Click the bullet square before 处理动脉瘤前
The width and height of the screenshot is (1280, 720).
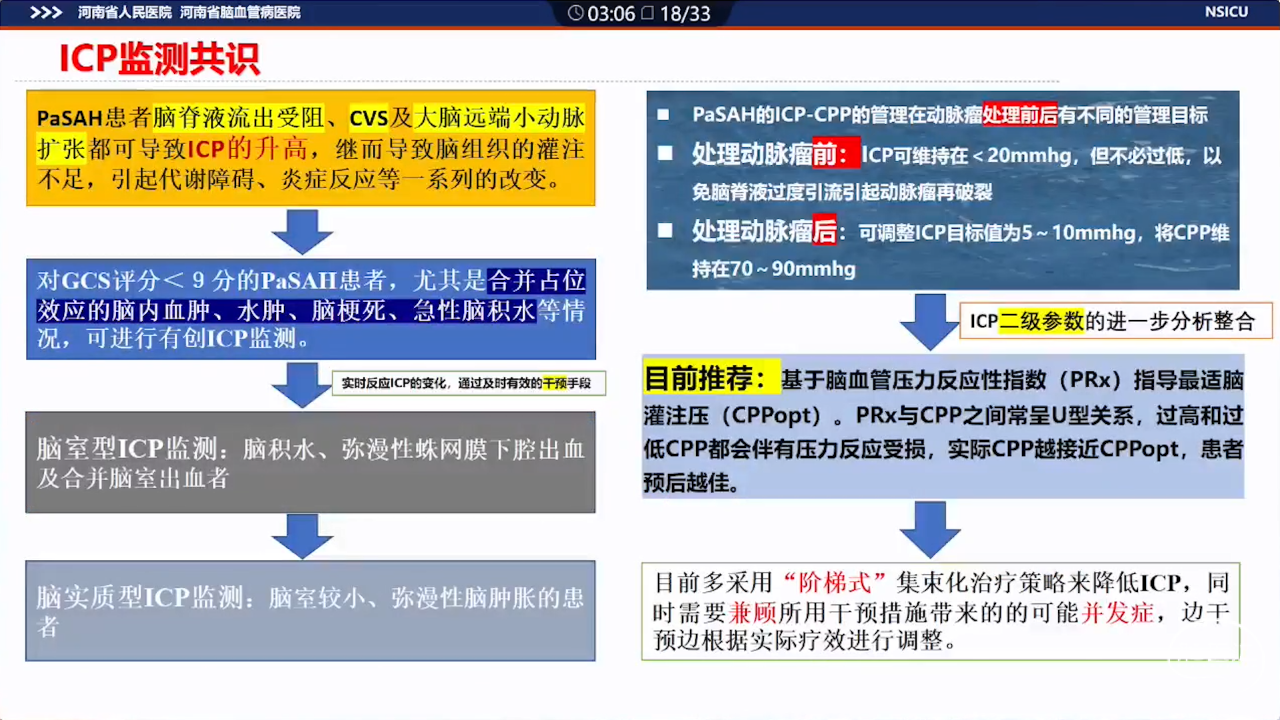click(x=663, y=155)
